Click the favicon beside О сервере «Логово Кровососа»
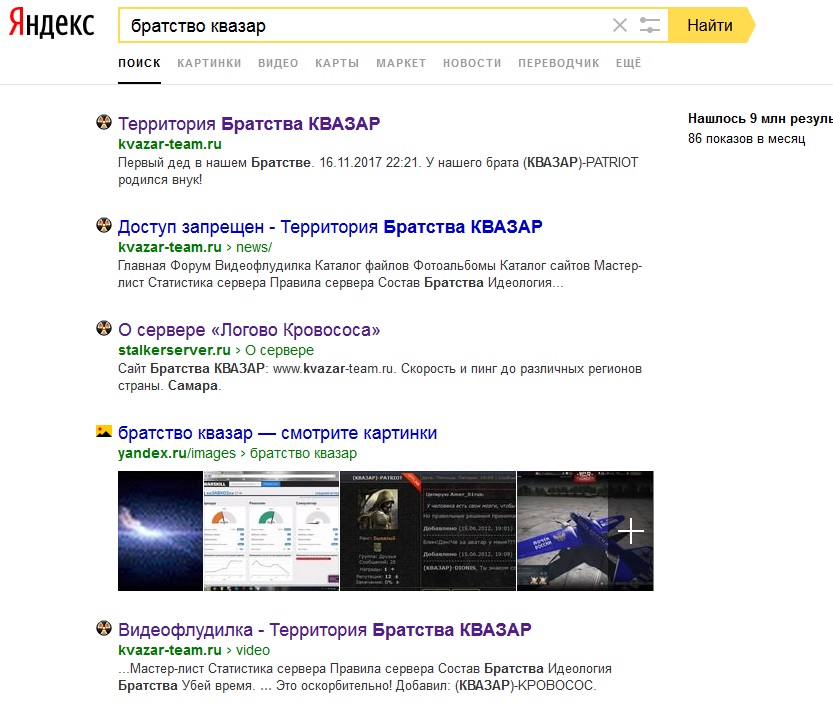Screen dimensions: 833x715 coord(104,328)
